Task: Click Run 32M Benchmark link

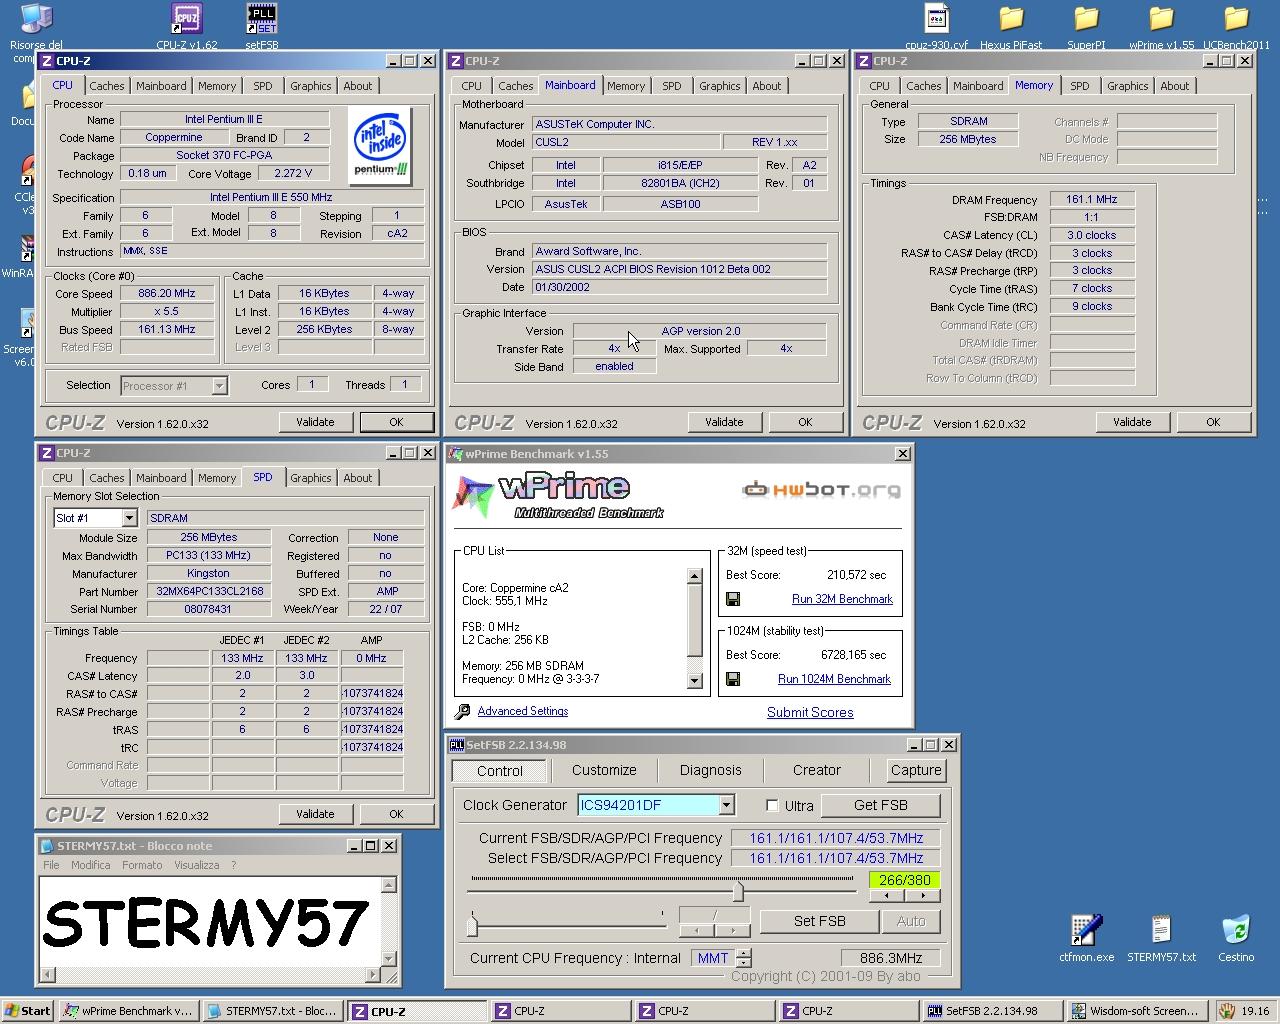Action: (842, 599)
